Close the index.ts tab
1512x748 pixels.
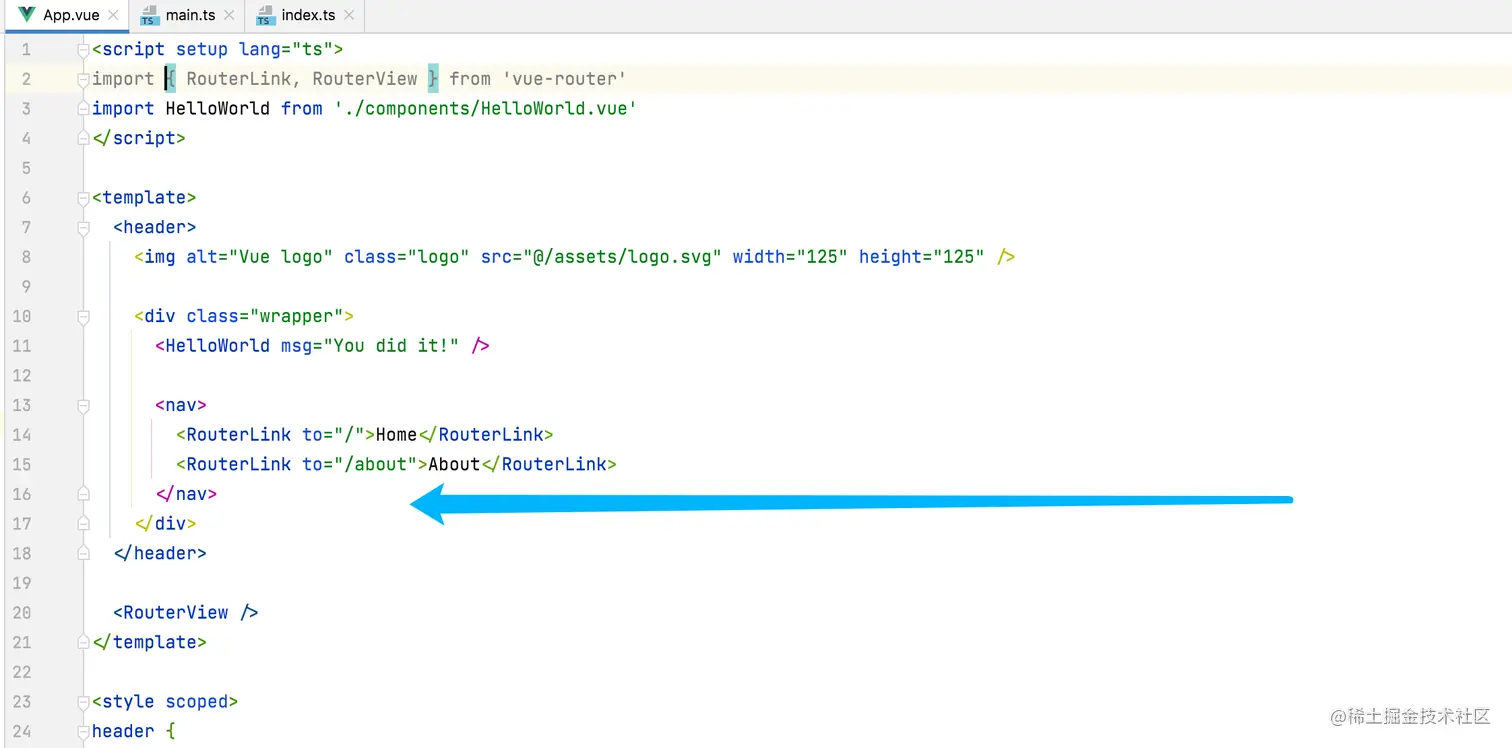(350, 16)
